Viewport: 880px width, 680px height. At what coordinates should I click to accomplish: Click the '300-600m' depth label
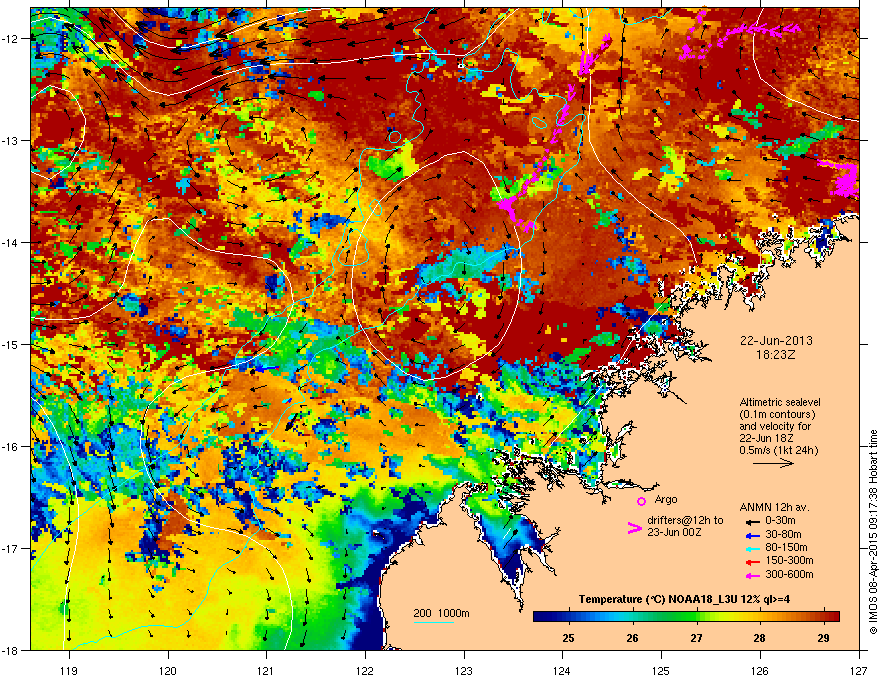pyautogui.click(x=789, y=574)
